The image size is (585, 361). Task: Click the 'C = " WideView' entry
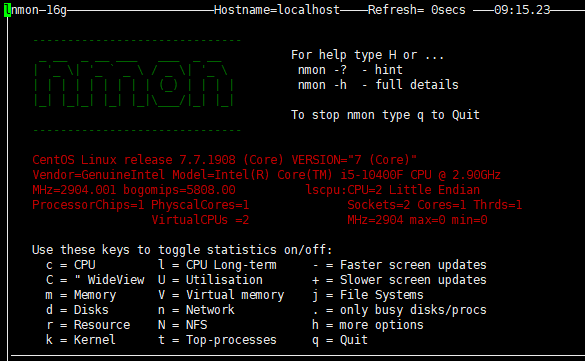(x=95, y=280)
